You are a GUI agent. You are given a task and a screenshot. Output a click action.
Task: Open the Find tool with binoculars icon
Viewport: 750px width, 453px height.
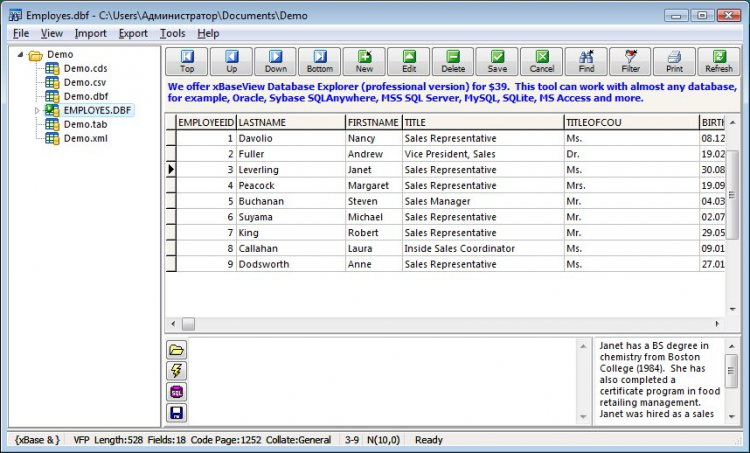pos(586,61)
